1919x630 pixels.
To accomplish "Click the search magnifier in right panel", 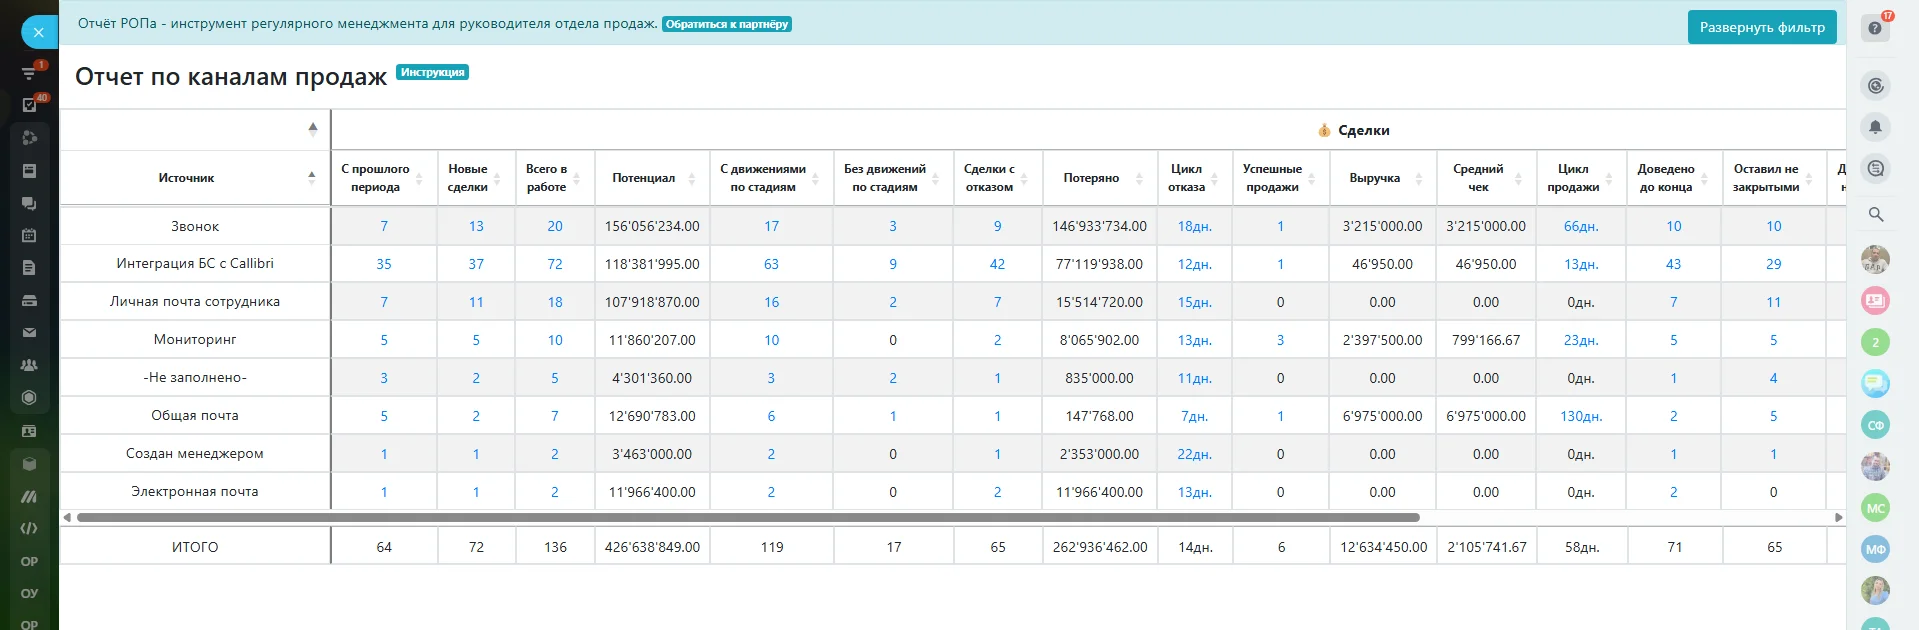I will click(1875, 214).
